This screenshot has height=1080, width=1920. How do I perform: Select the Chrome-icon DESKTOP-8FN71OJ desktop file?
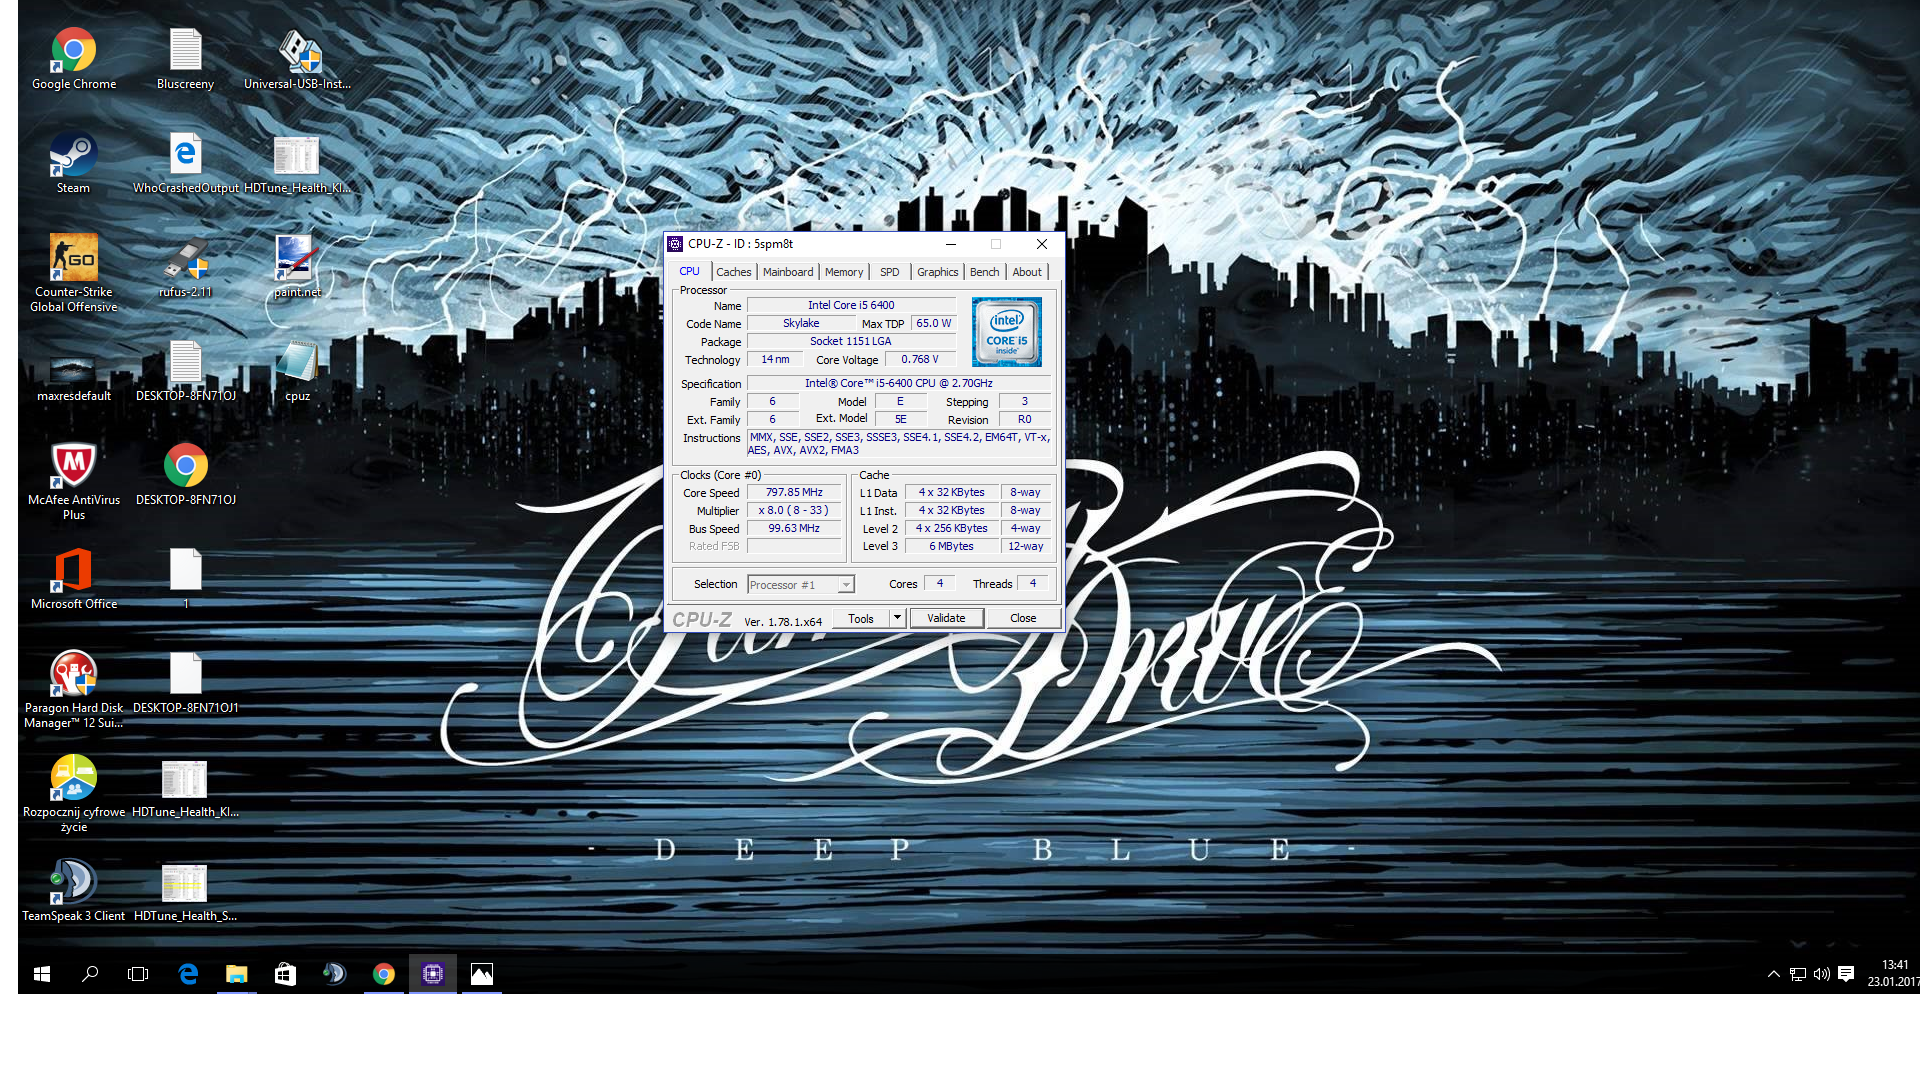point(185,475)
